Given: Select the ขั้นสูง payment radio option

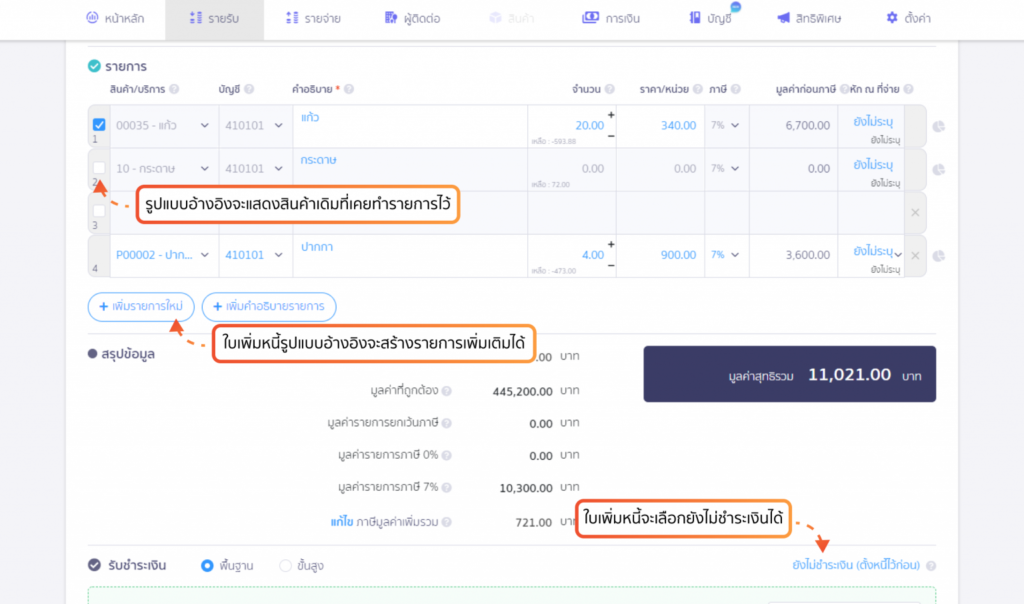Looking at the screenshot, I should click(x=285, y=565).
